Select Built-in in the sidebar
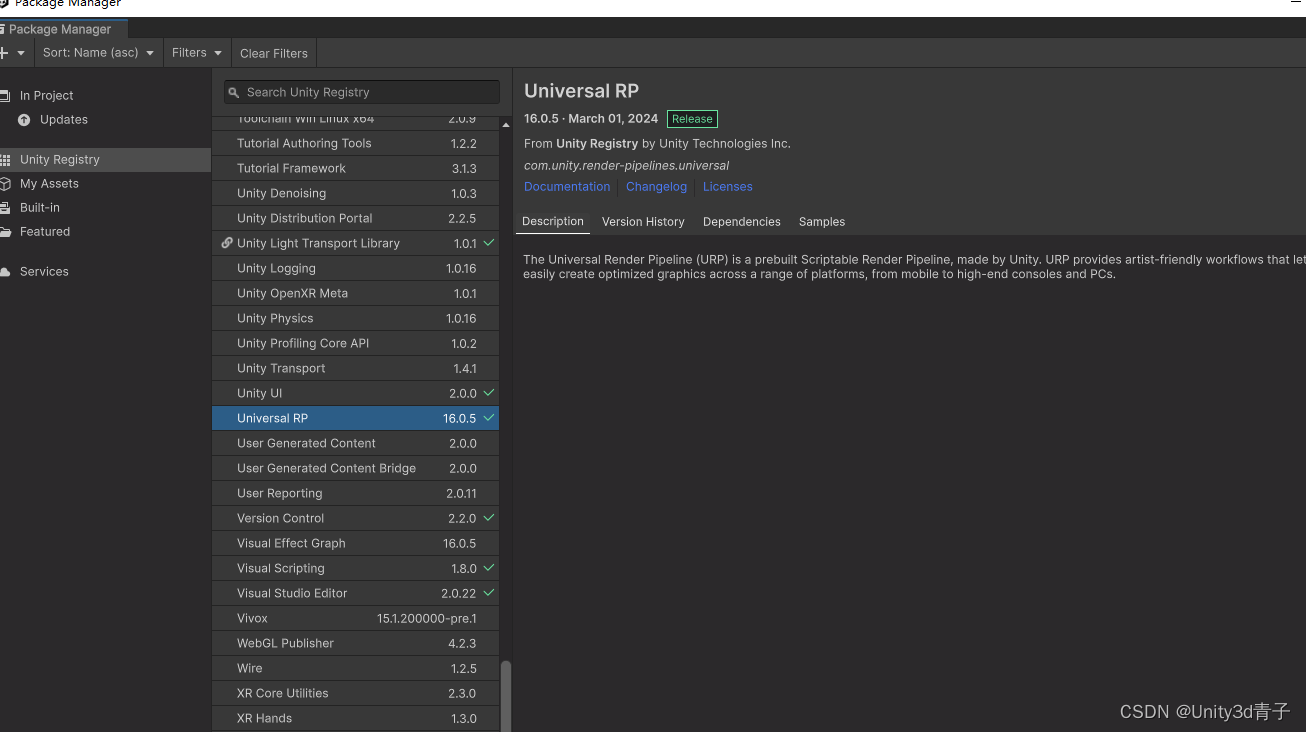1306x732 pixels. pyautogui.click(x=105, y=207)
